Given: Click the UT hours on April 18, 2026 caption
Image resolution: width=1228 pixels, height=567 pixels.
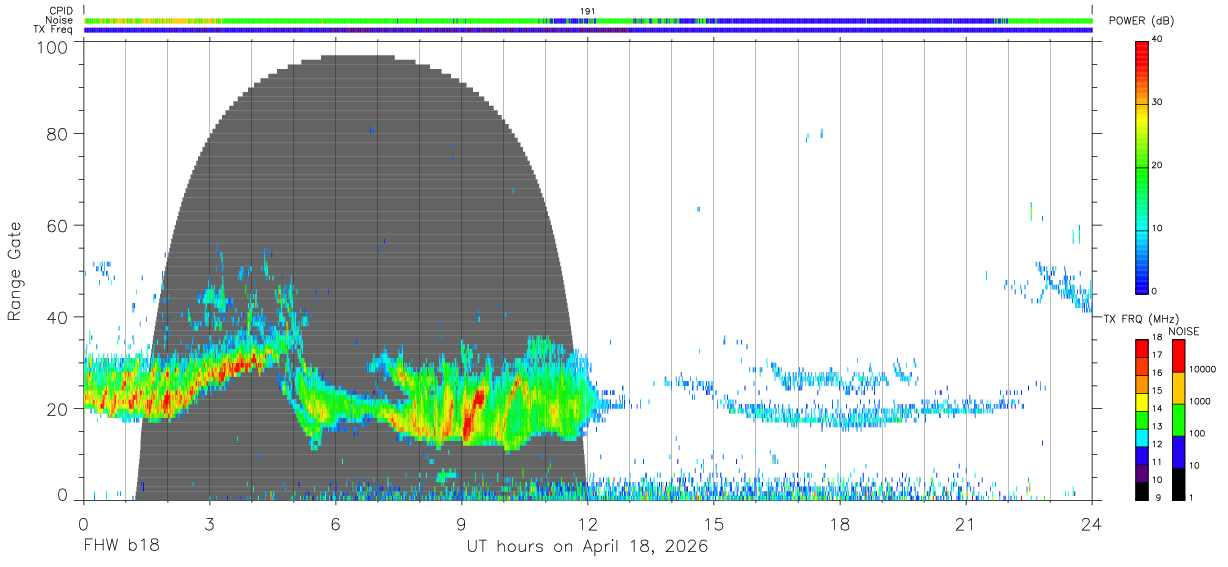Looking at the screenshot, I should [x=587, y=546].
